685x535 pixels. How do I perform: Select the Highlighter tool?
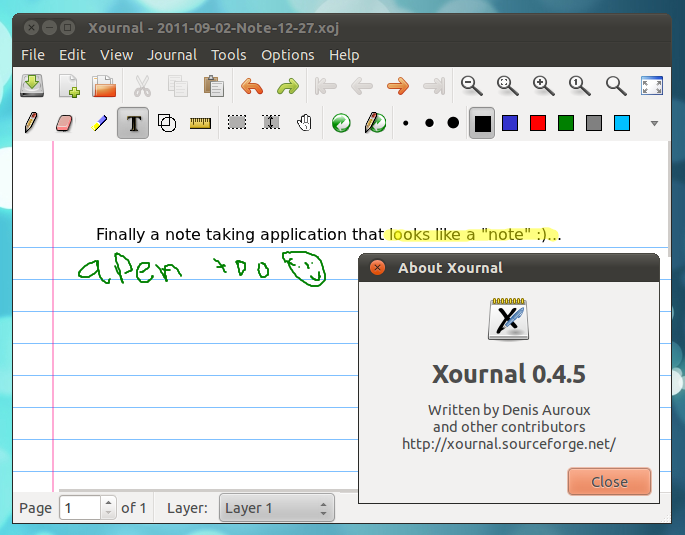coord(99,123)
